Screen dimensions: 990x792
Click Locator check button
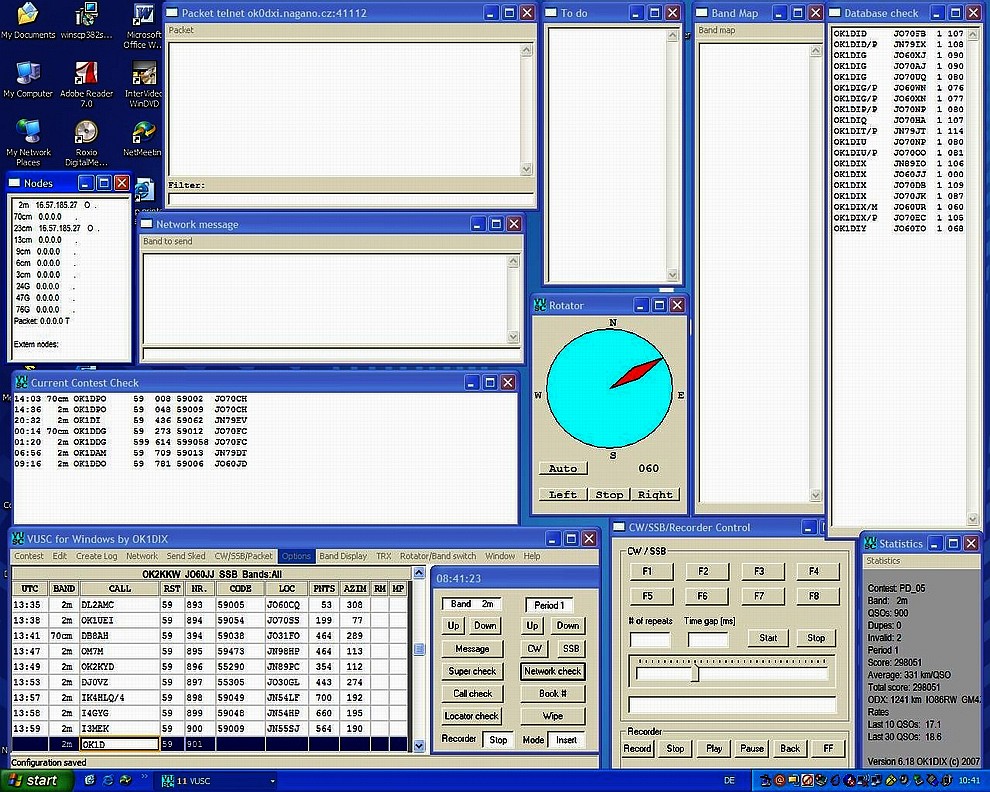[x=472, y=716]
